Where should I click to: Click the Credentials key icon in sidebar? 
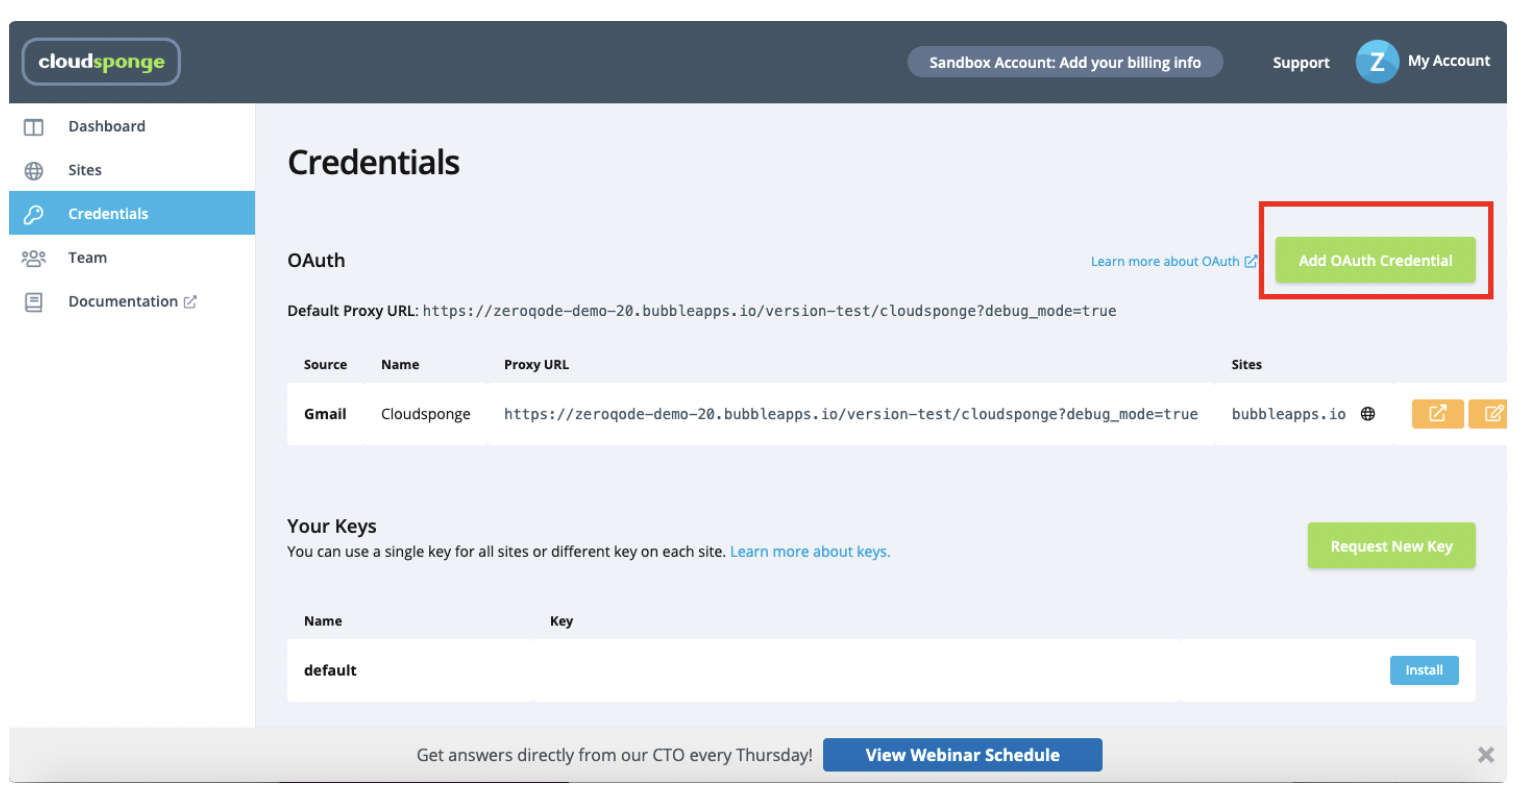[x=34, y=214]
